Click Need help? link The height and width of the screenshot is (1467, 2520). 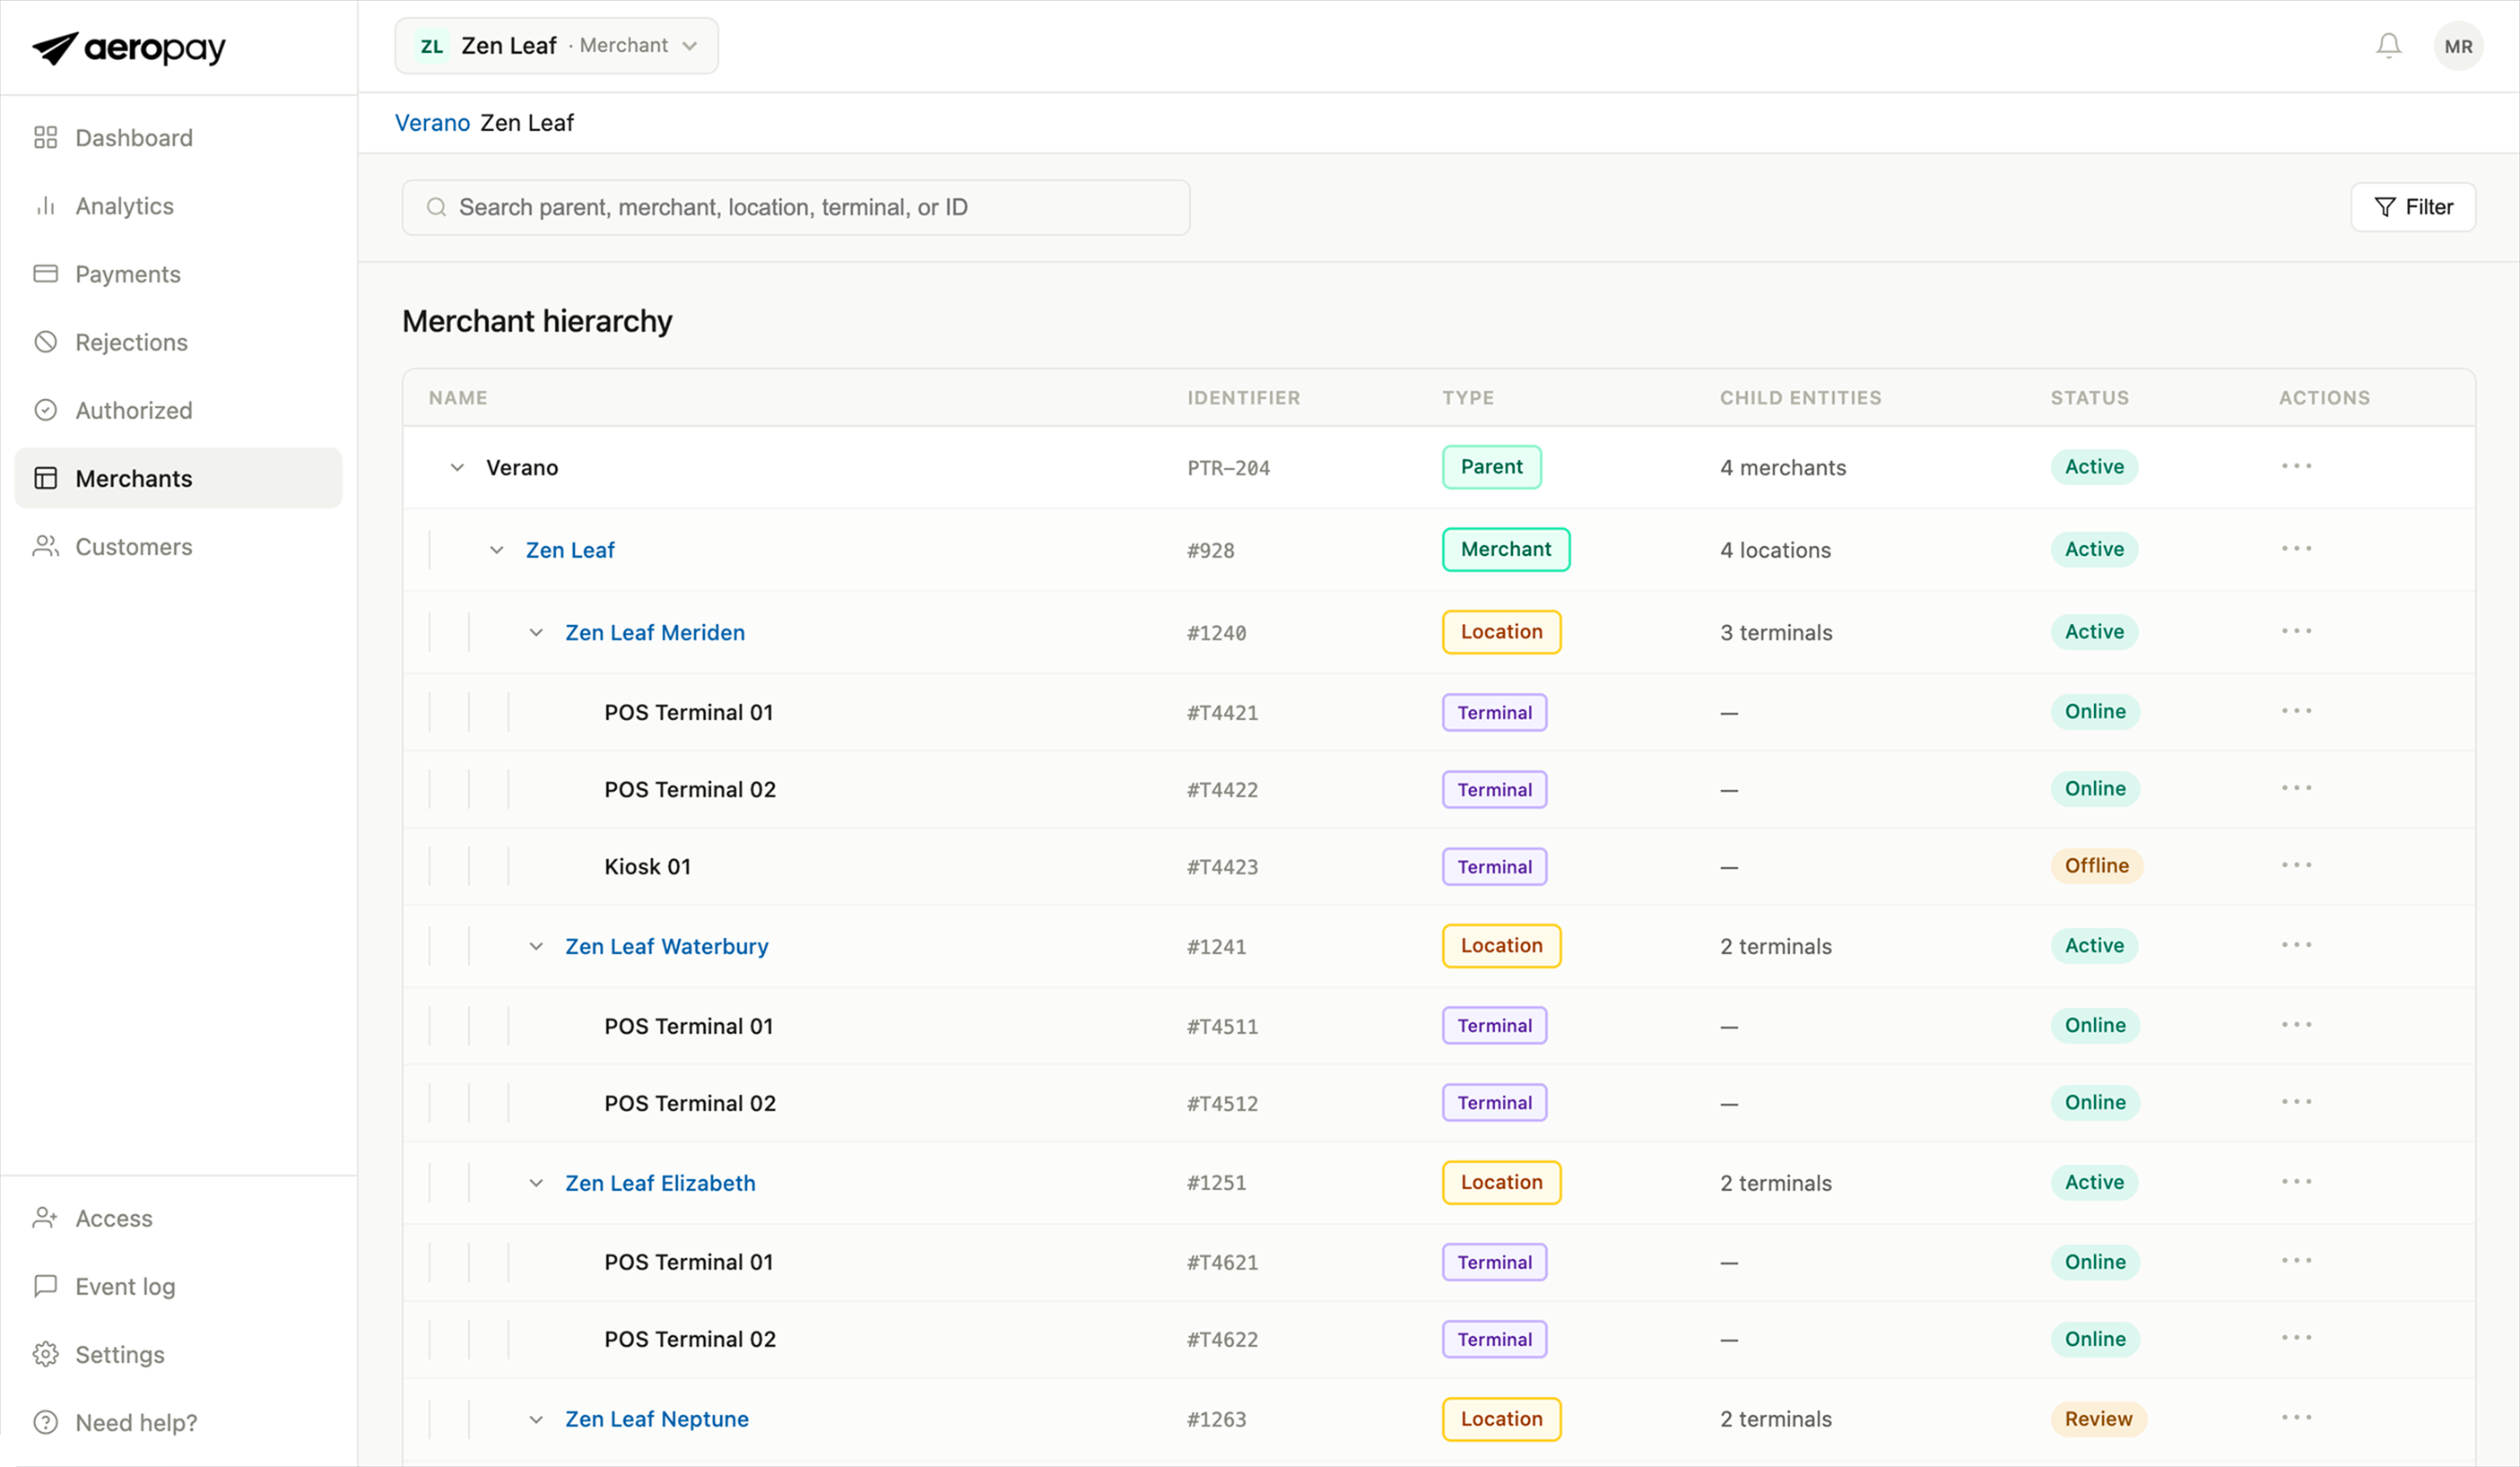pos(178,1421)
